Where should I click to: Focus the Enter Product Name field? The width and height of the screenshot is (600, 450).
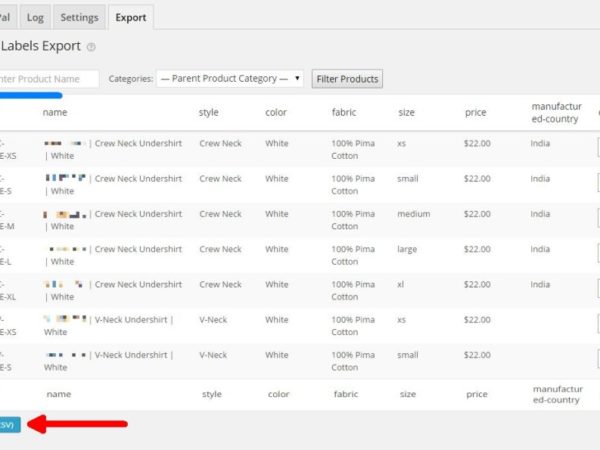coord(48,79)
